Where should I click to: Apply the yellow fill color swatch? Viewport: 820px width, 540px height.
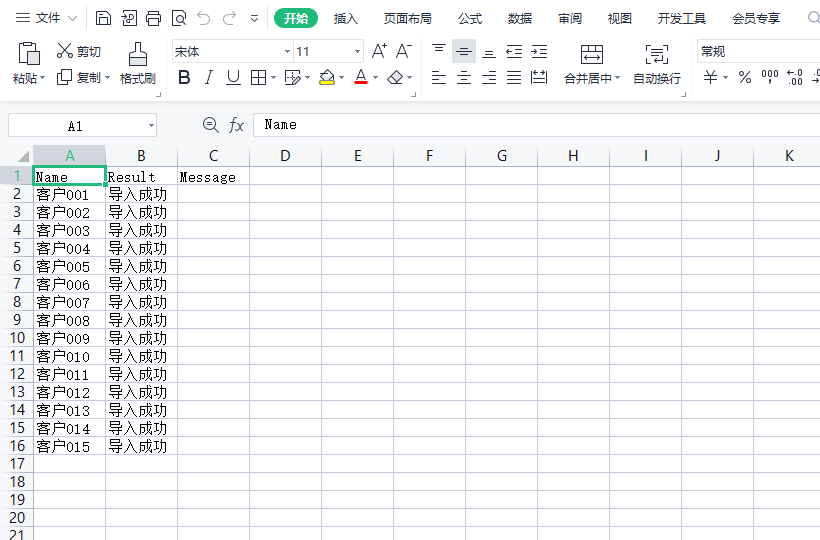(326, 77)
